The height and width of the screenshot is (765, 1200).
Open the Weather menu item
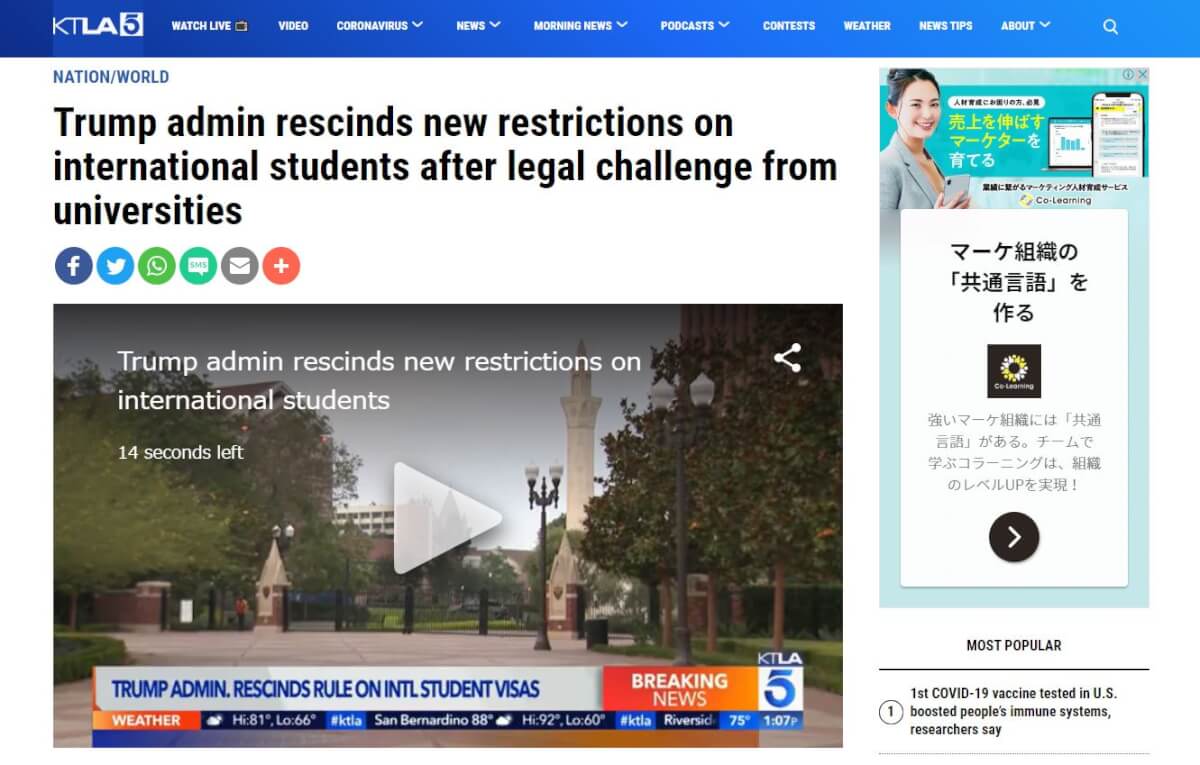pos(867,26)
